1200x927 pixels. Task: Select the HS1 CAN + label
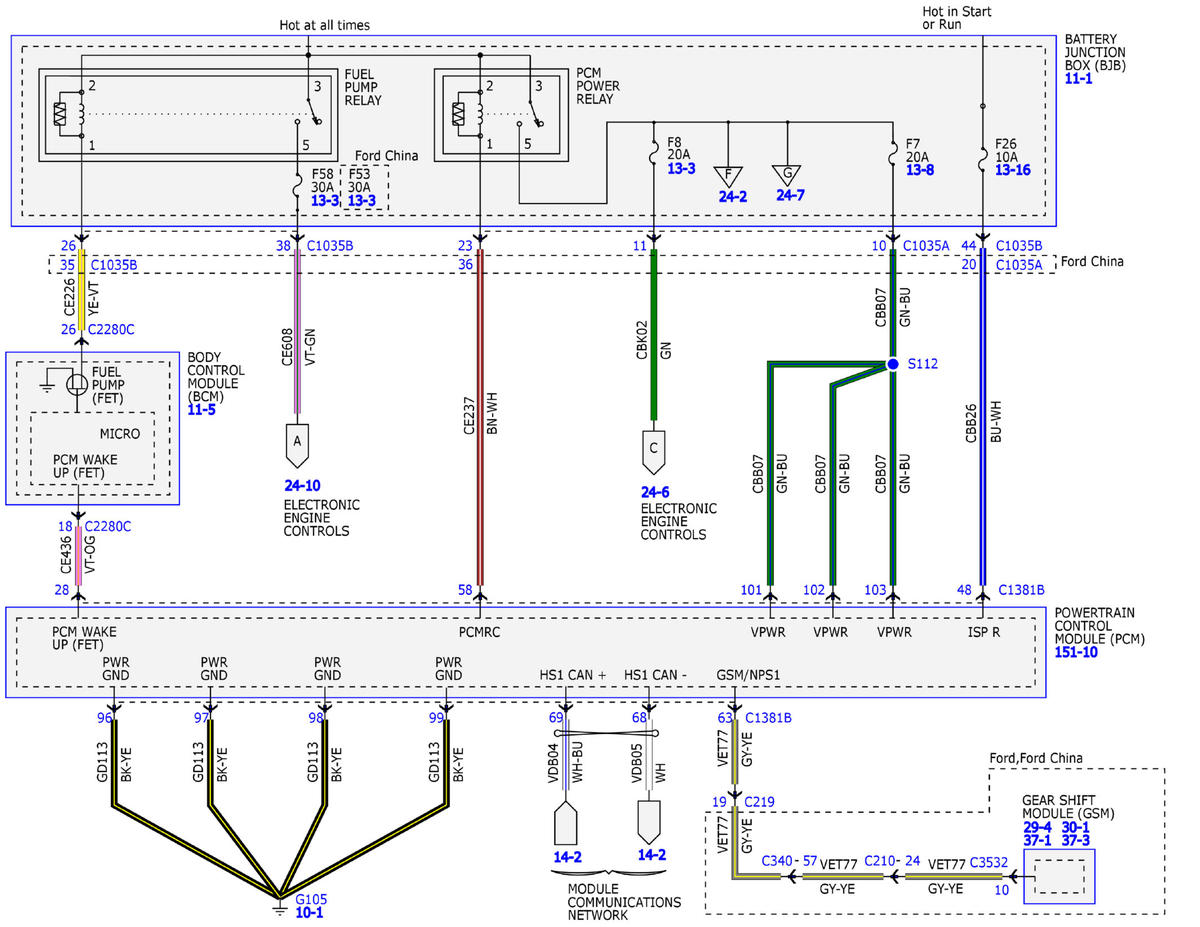[574, 675]
